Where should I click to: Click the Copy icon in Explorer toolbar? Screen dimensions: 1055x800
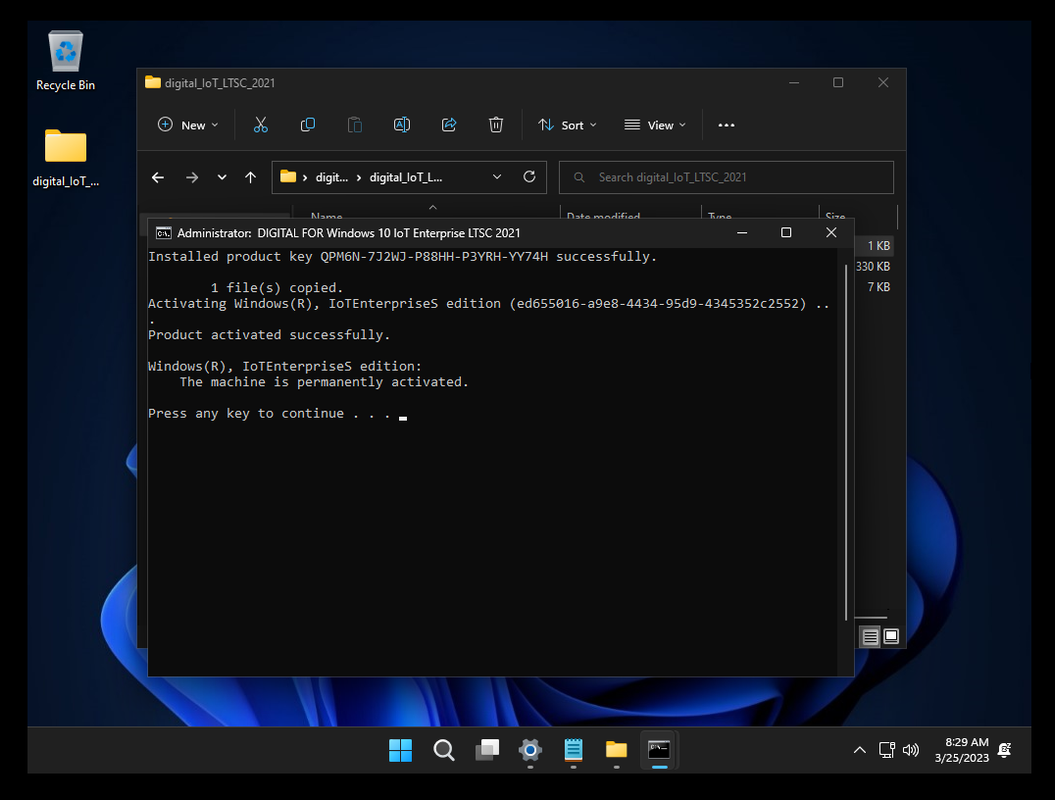pyautogui.click(x=307, y=125)
